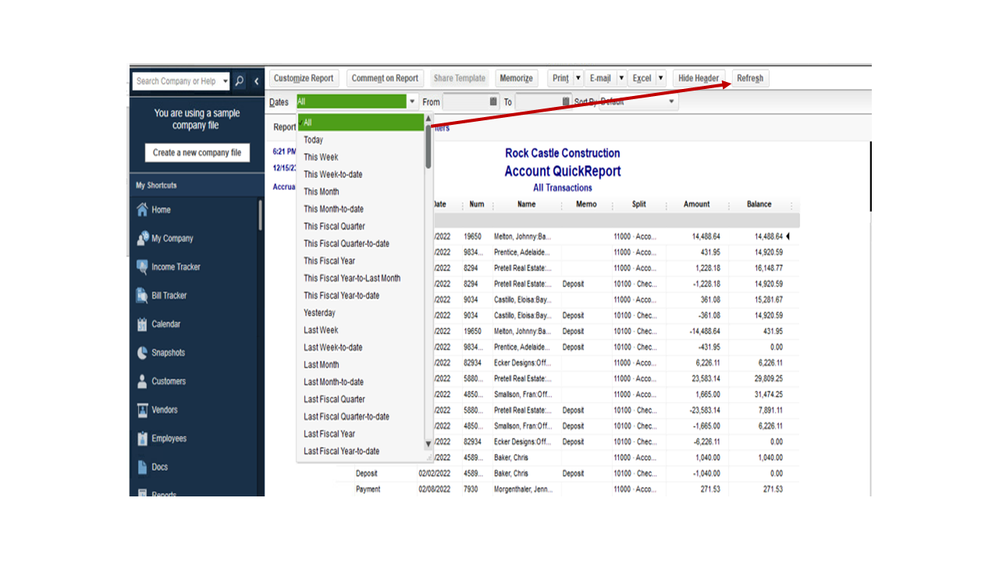
Task: Open the Print dropdown arrow
Action: point(578,78)
